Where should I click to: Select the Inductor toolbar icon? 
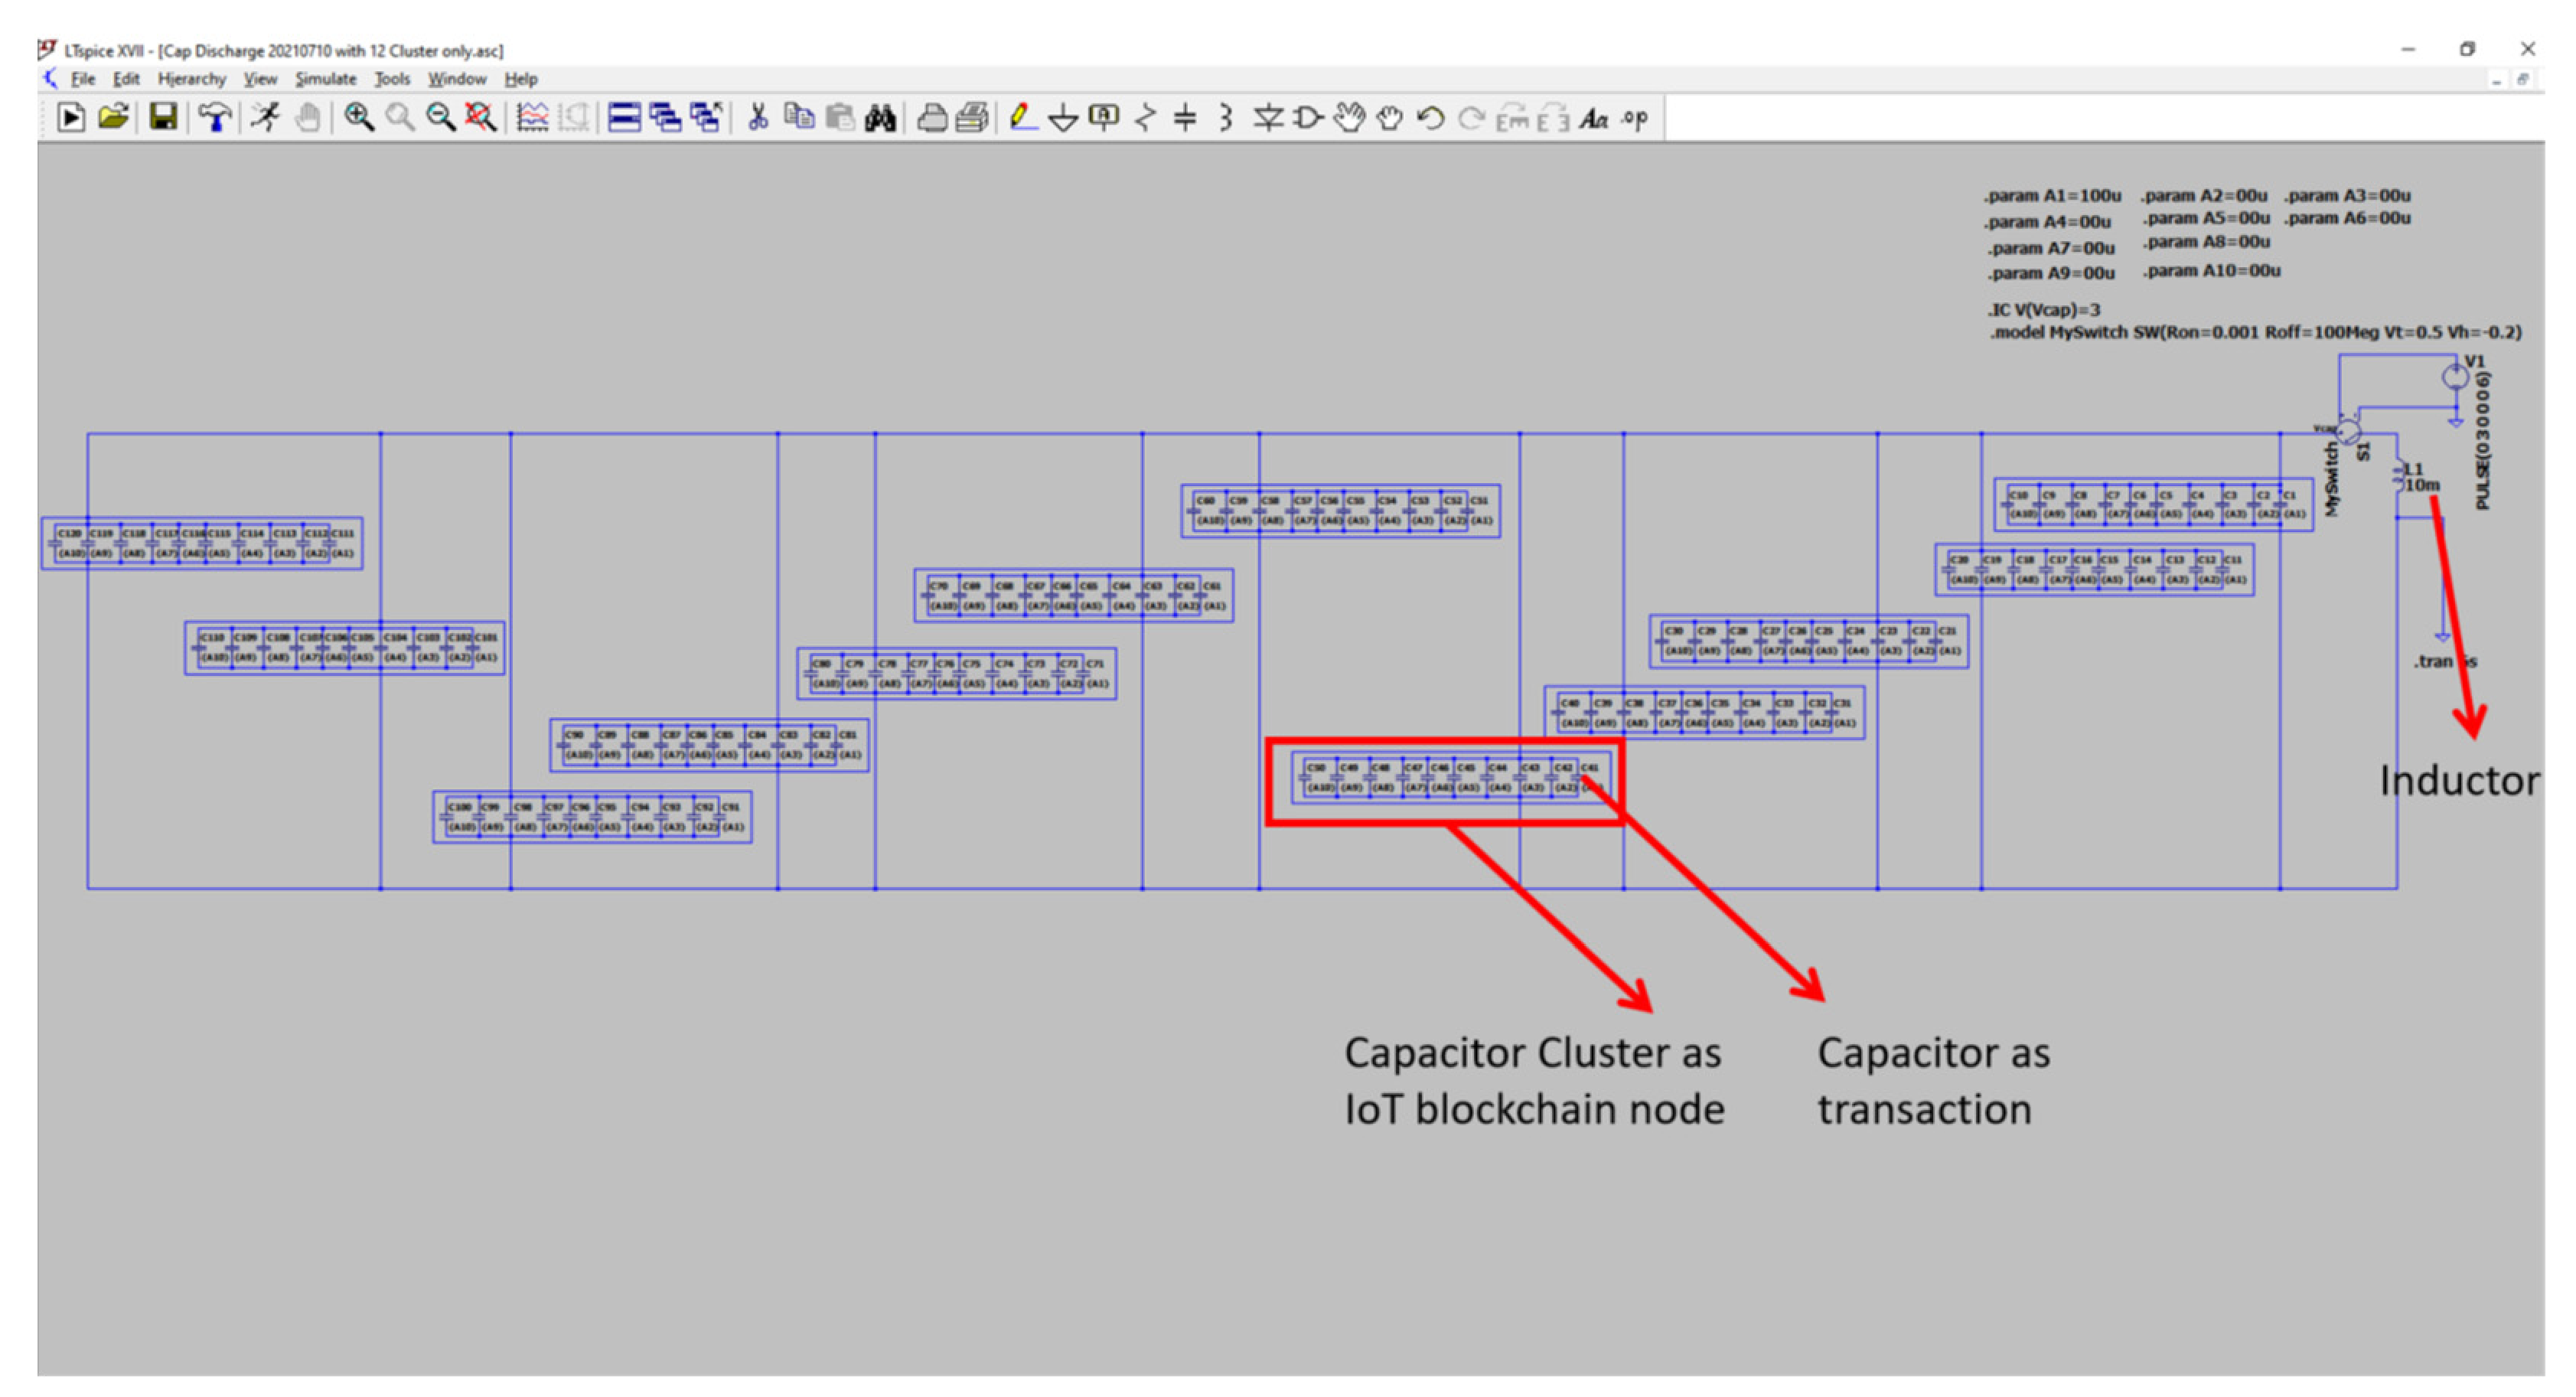point(1226,118)
